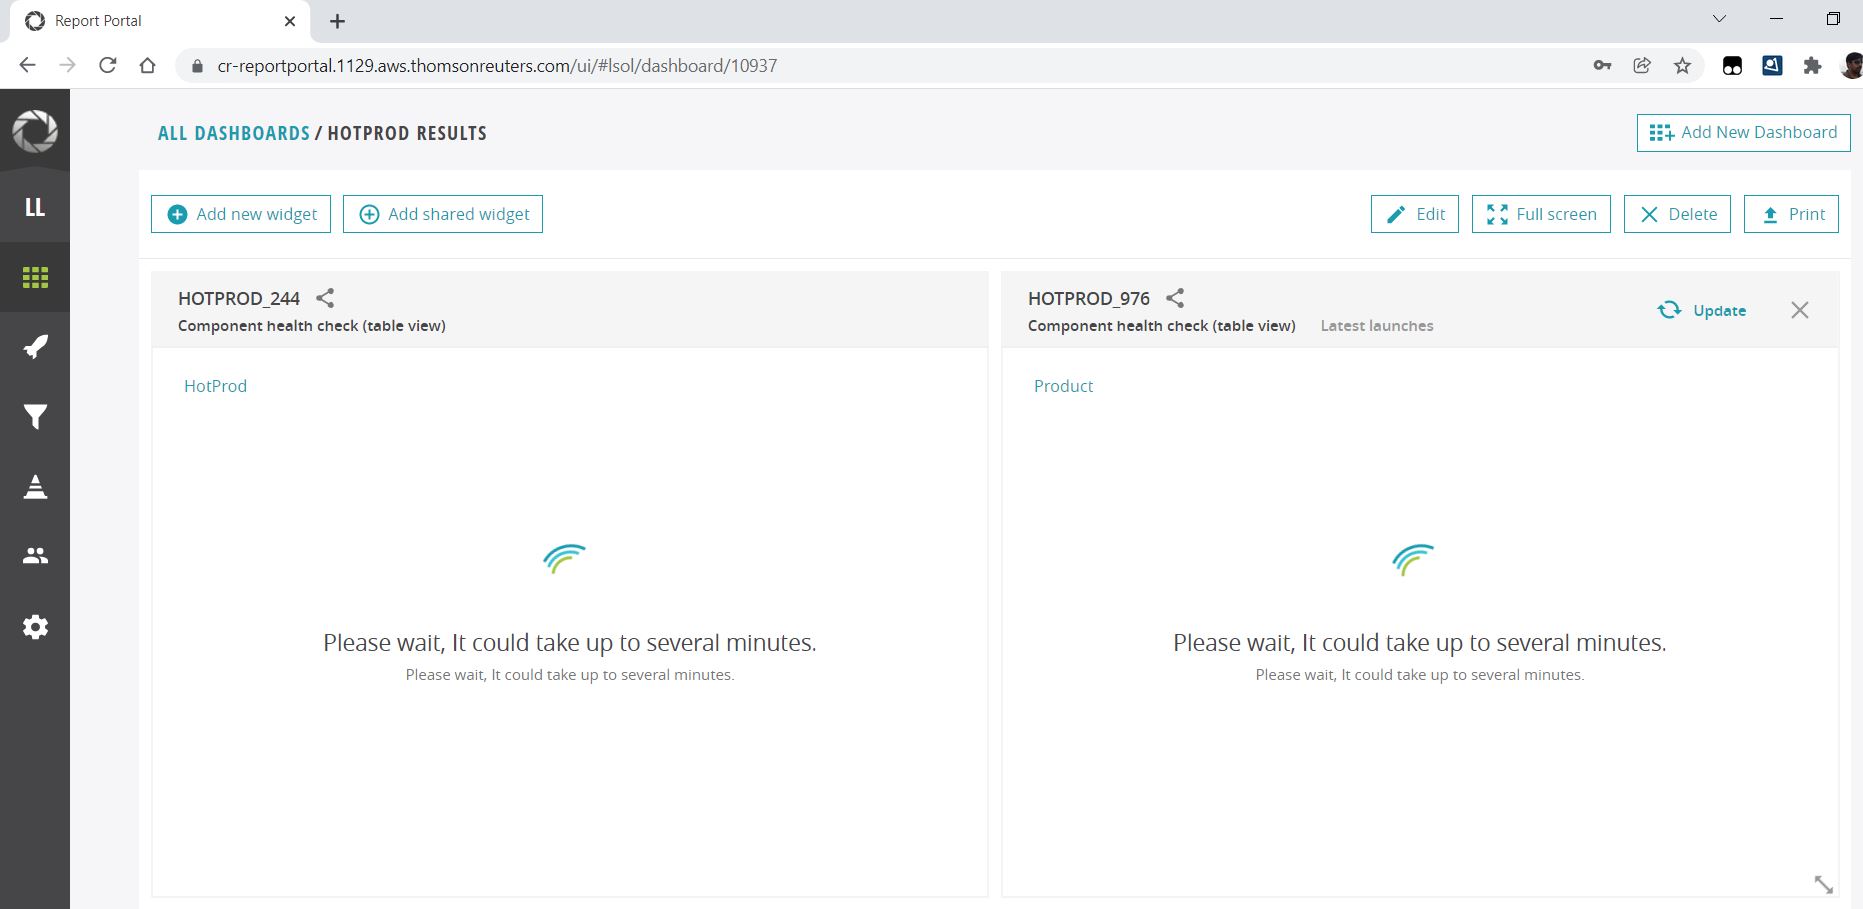Open the LL project badge menu
This screenshot has width=1863, height=909.
click(35, 205)
